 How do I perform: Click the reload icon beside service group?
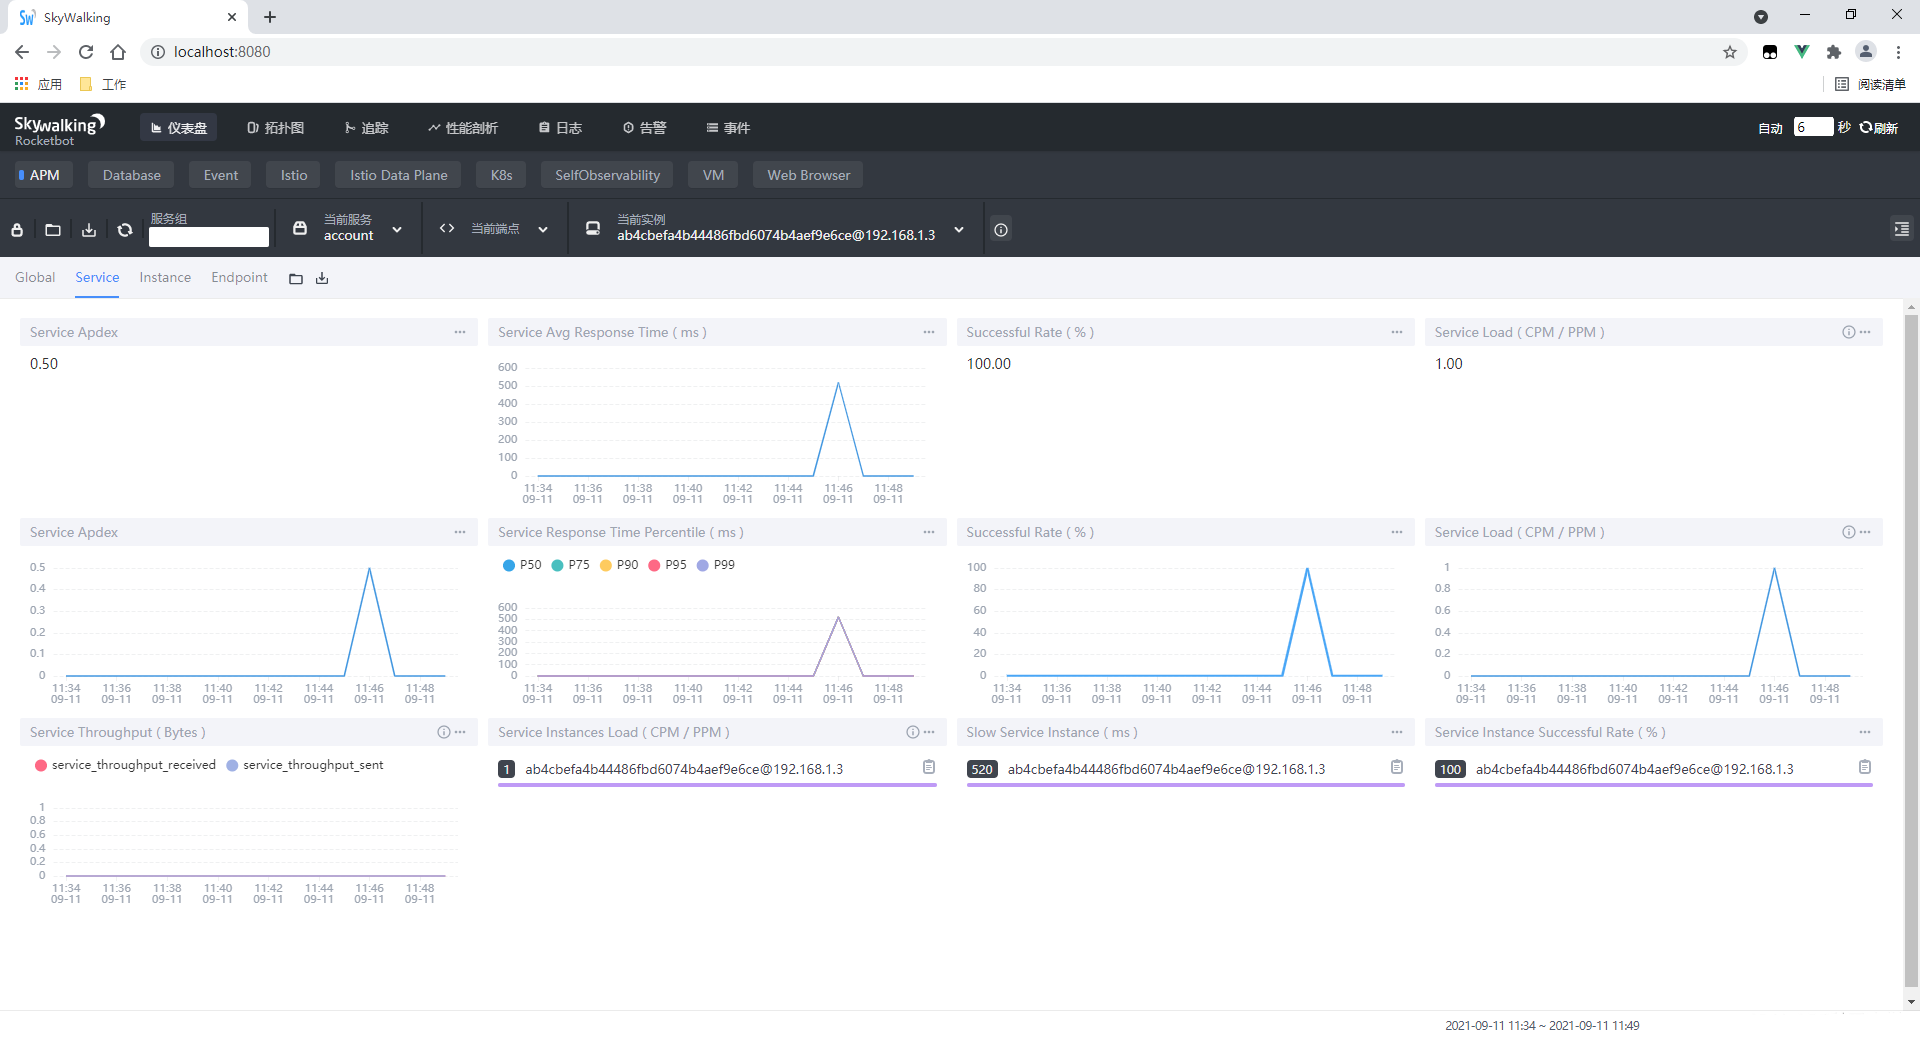pyautogui.click(x=125, y=230)
